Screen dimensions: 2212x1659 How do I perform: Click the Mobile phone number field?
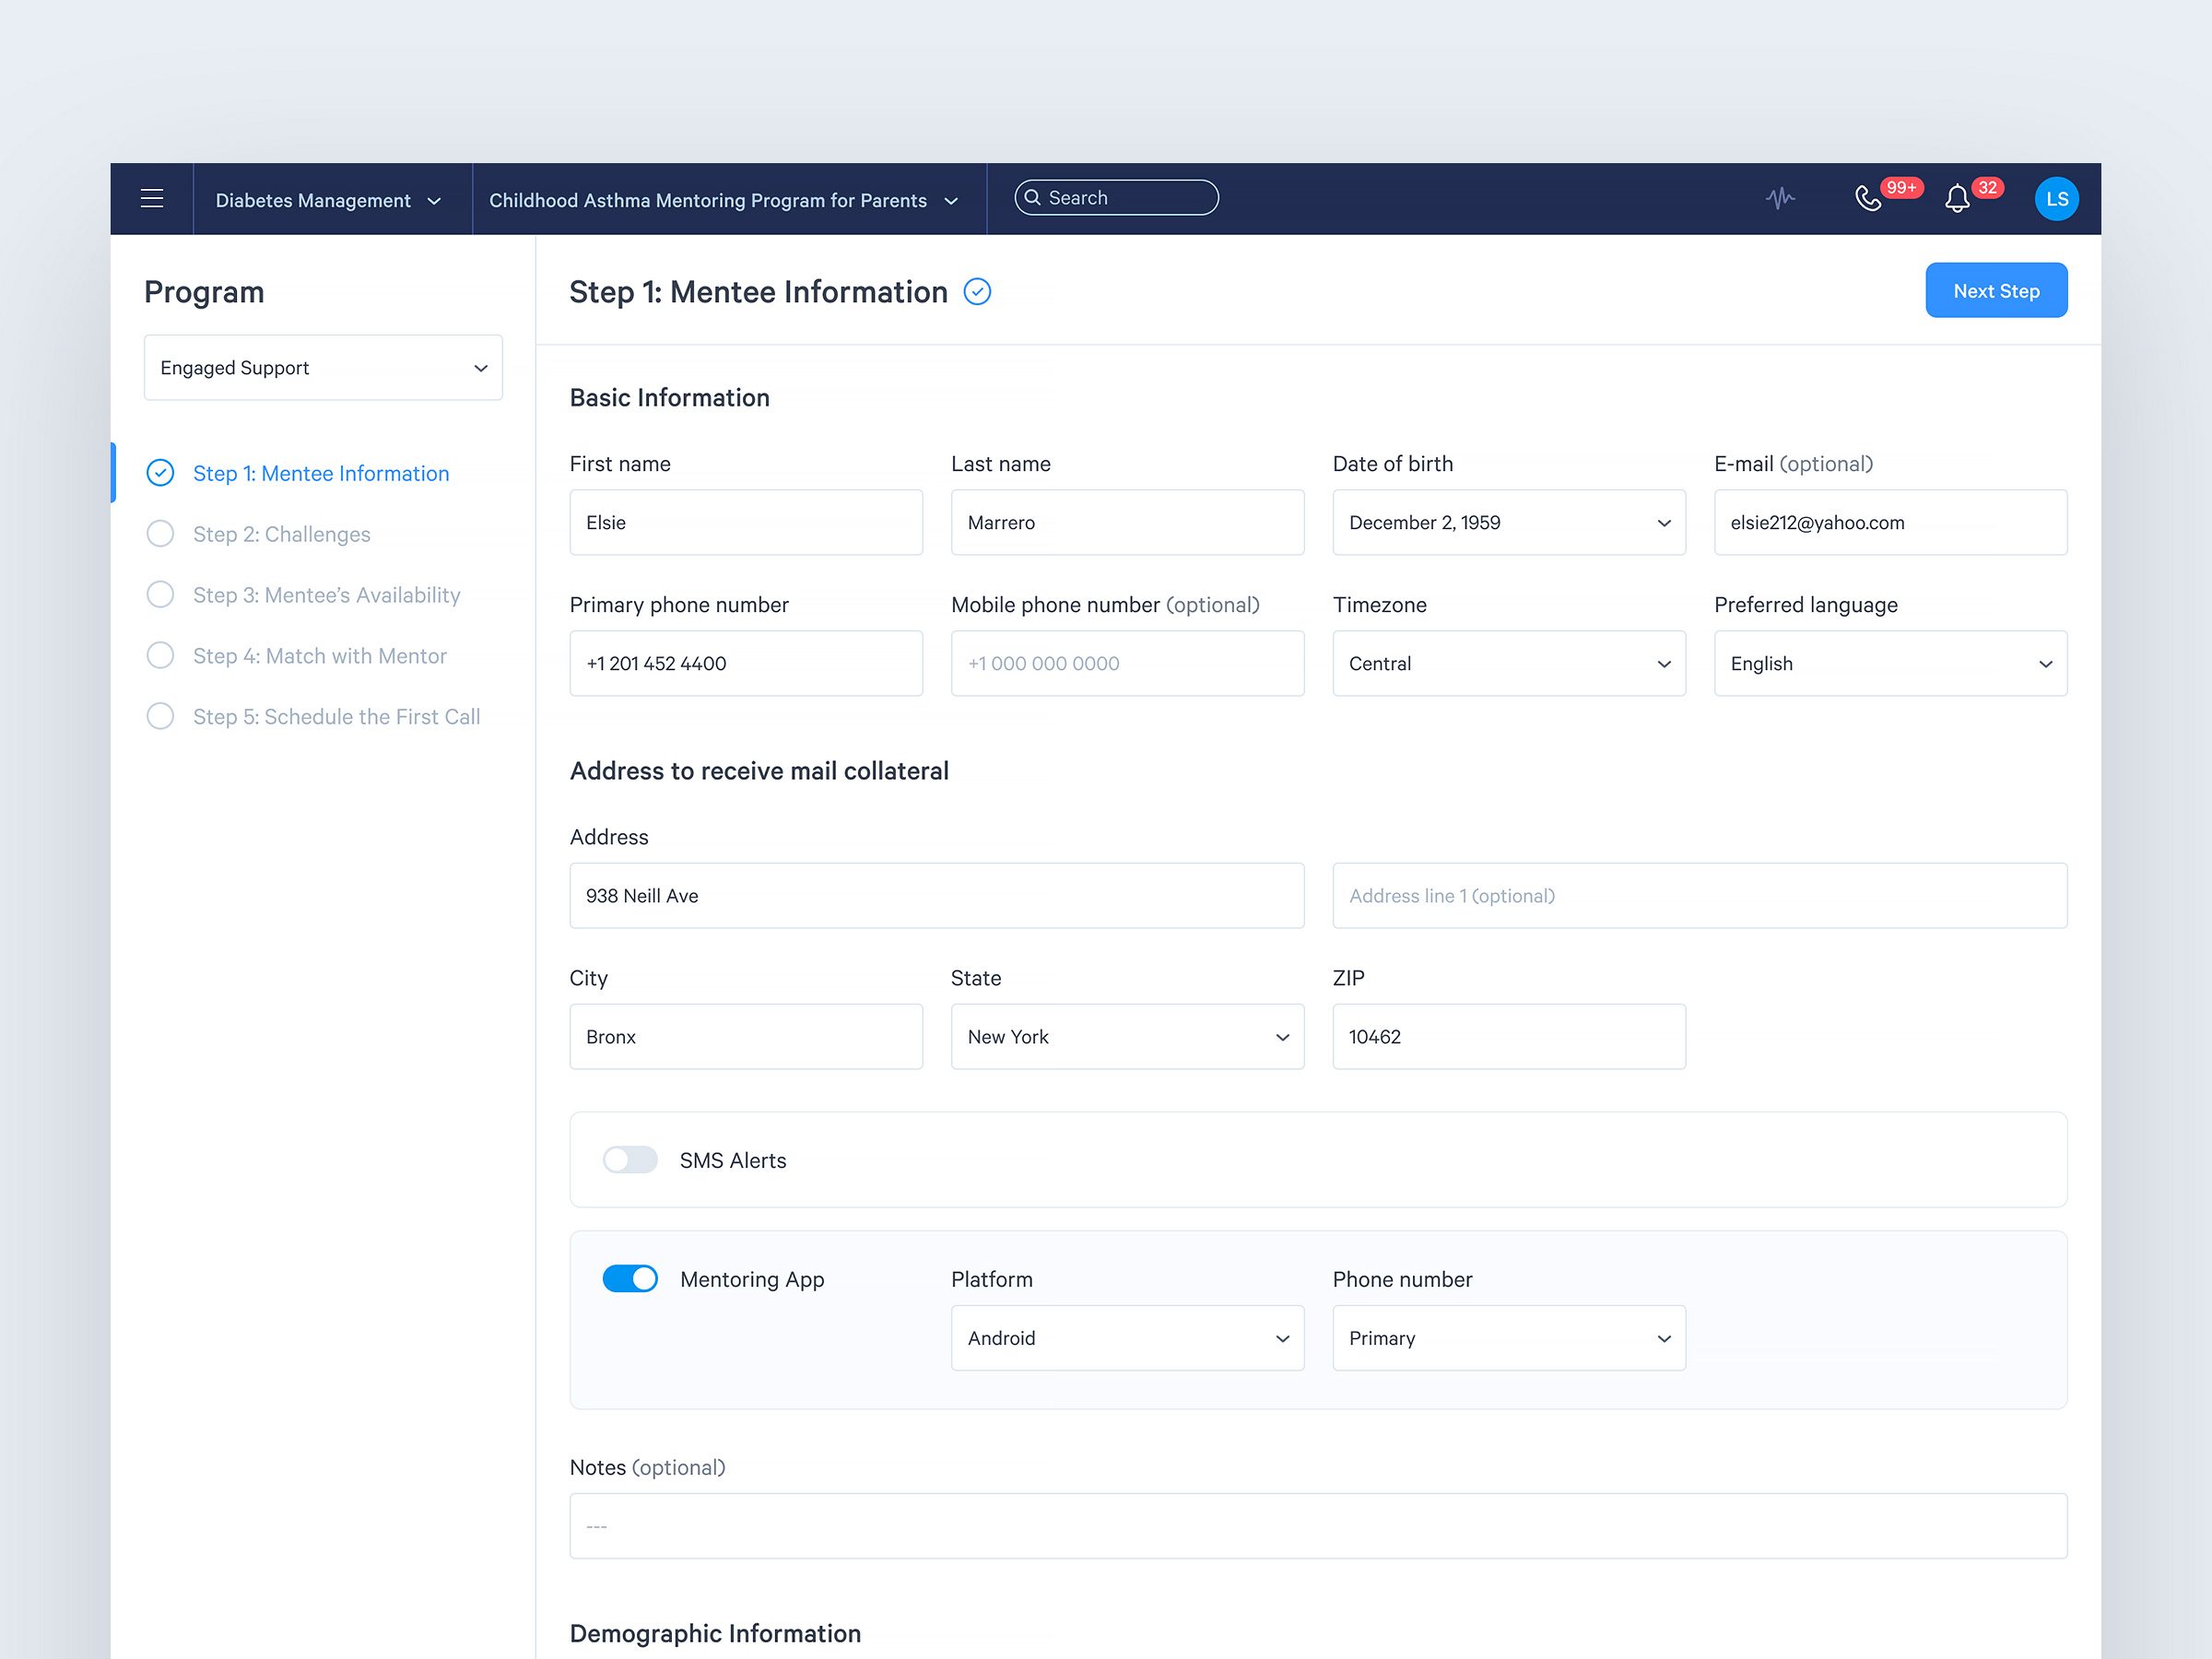1127,664
